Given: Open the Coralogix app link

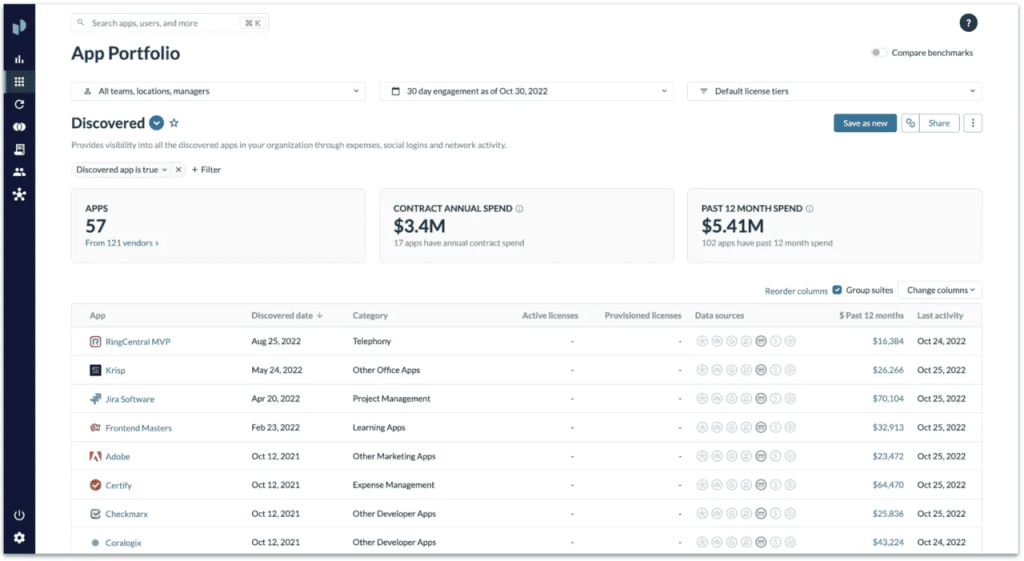Looking at the screenshot, I should (123, 543).
